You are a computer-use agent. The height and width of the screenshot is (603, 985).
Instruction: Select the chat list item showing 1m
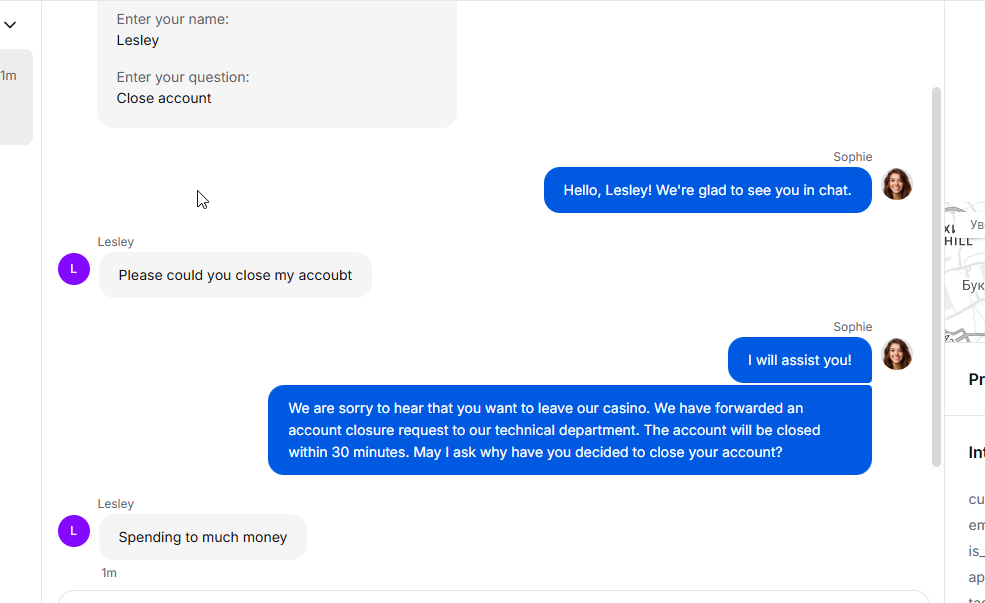point(15,96)
